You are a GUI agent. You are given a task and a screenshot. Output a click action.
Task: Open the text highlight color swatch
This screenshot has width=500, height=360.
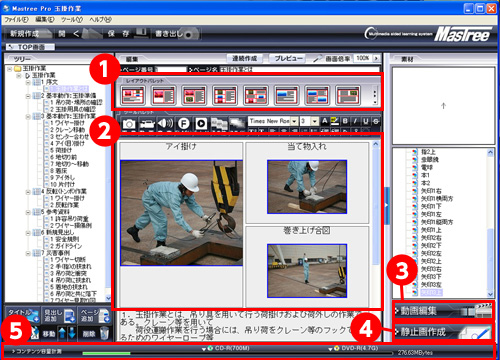(x=335, y=121)
